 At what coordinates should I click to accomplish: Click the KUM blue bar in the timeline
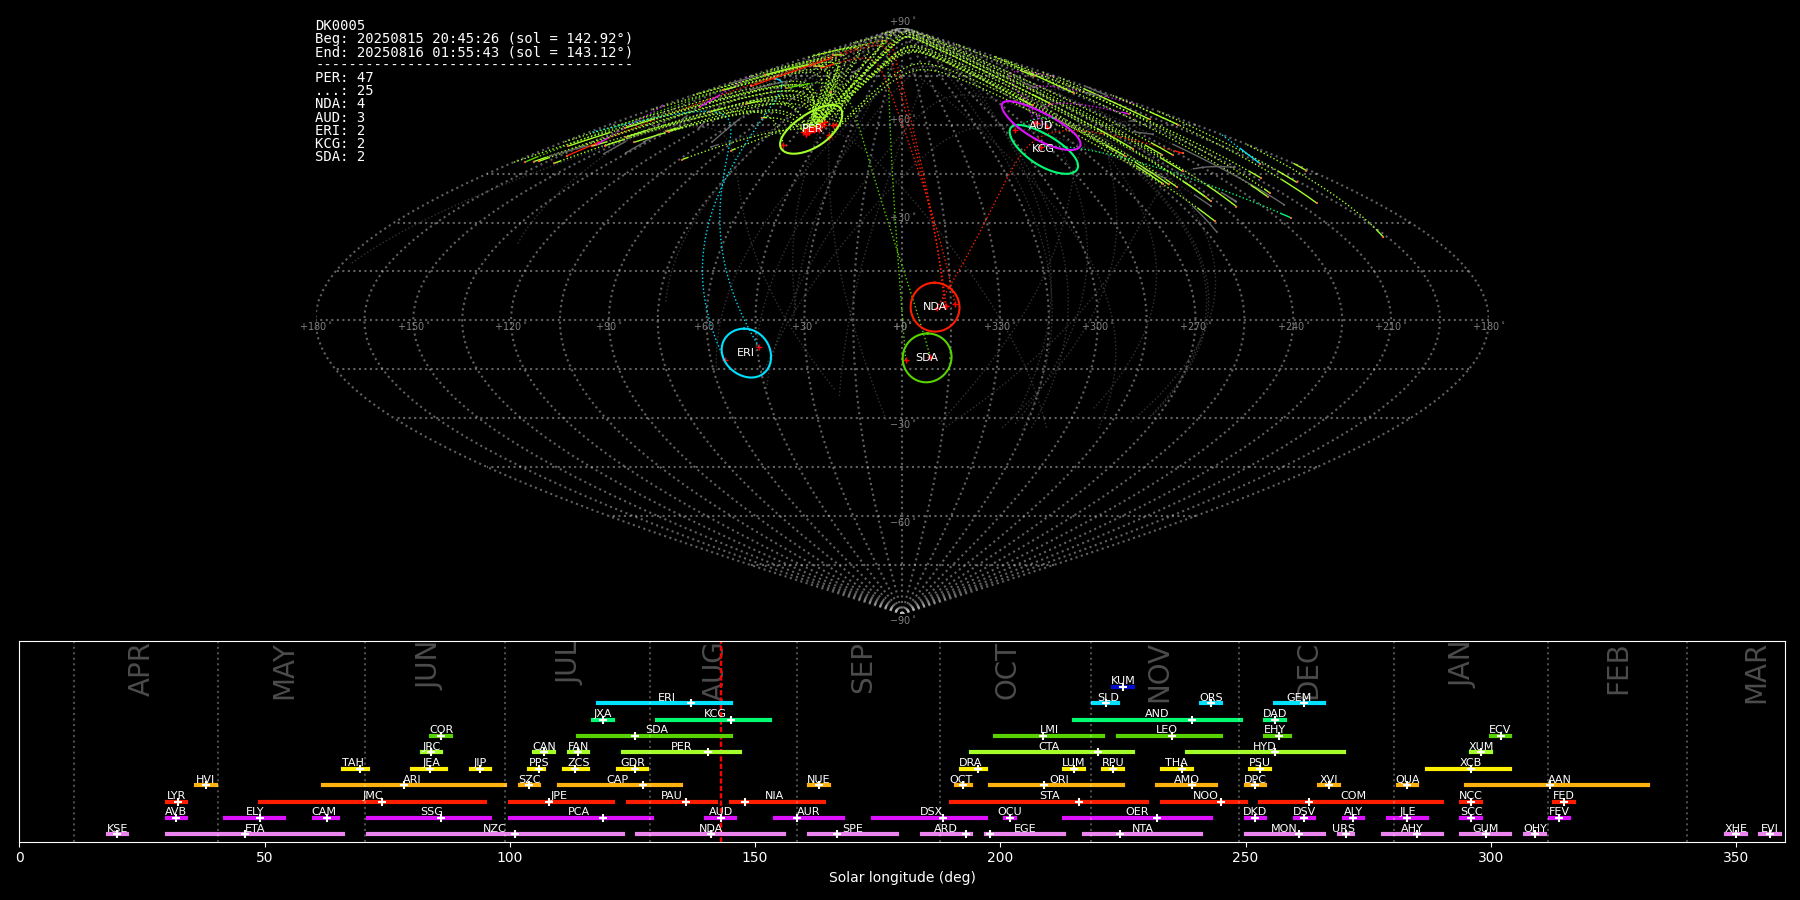click(x=1123, y=687)
